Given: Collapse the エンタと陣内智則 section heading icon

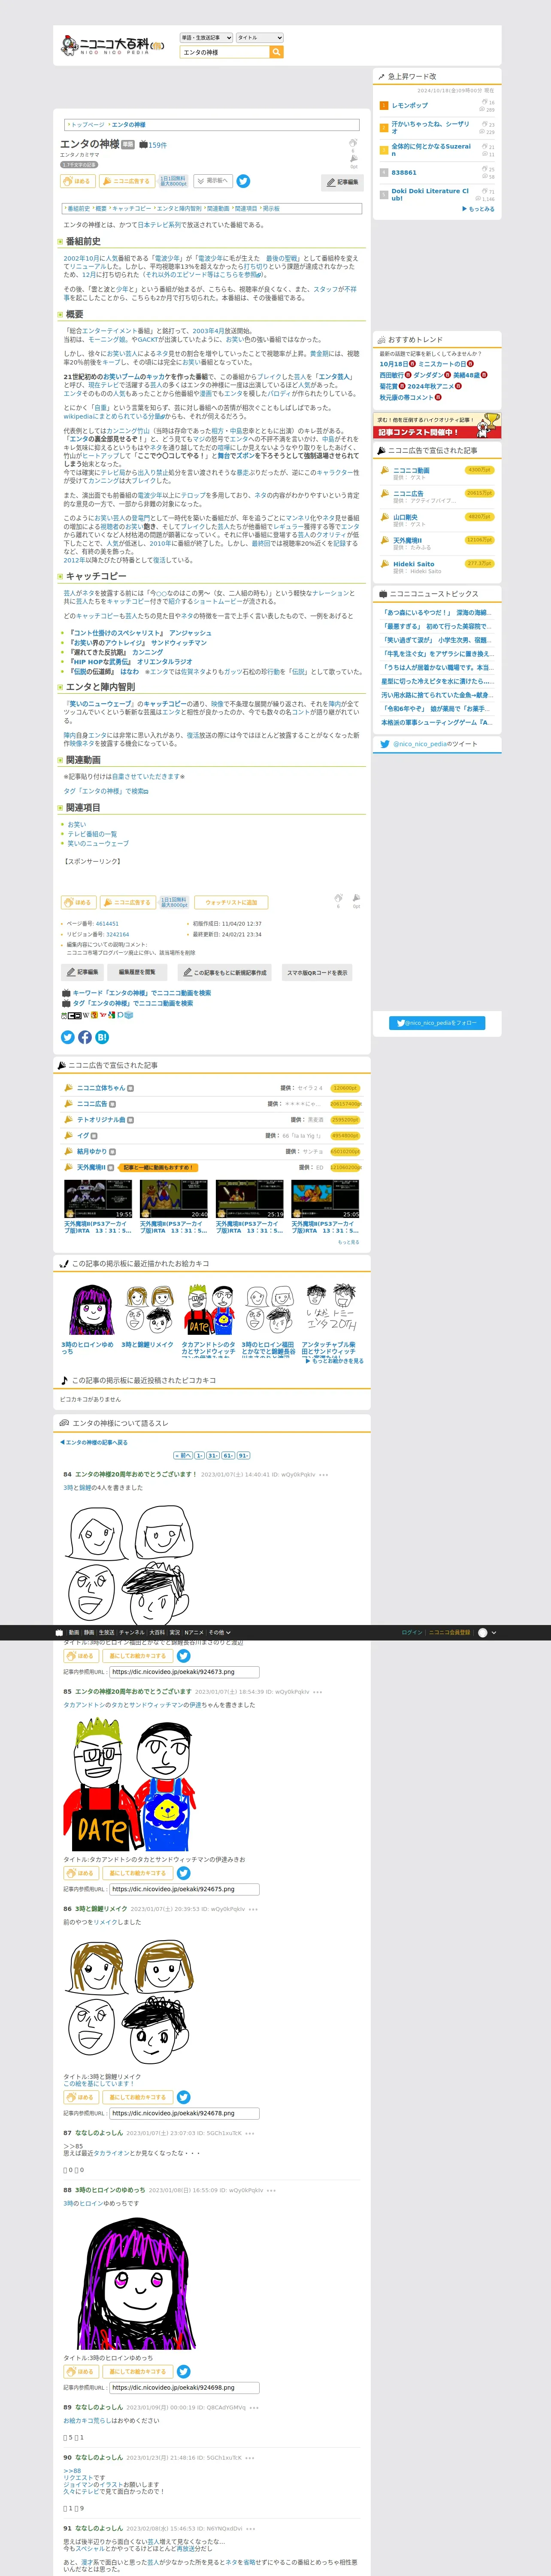Looking at the screenshot, I should pos(60,688).
